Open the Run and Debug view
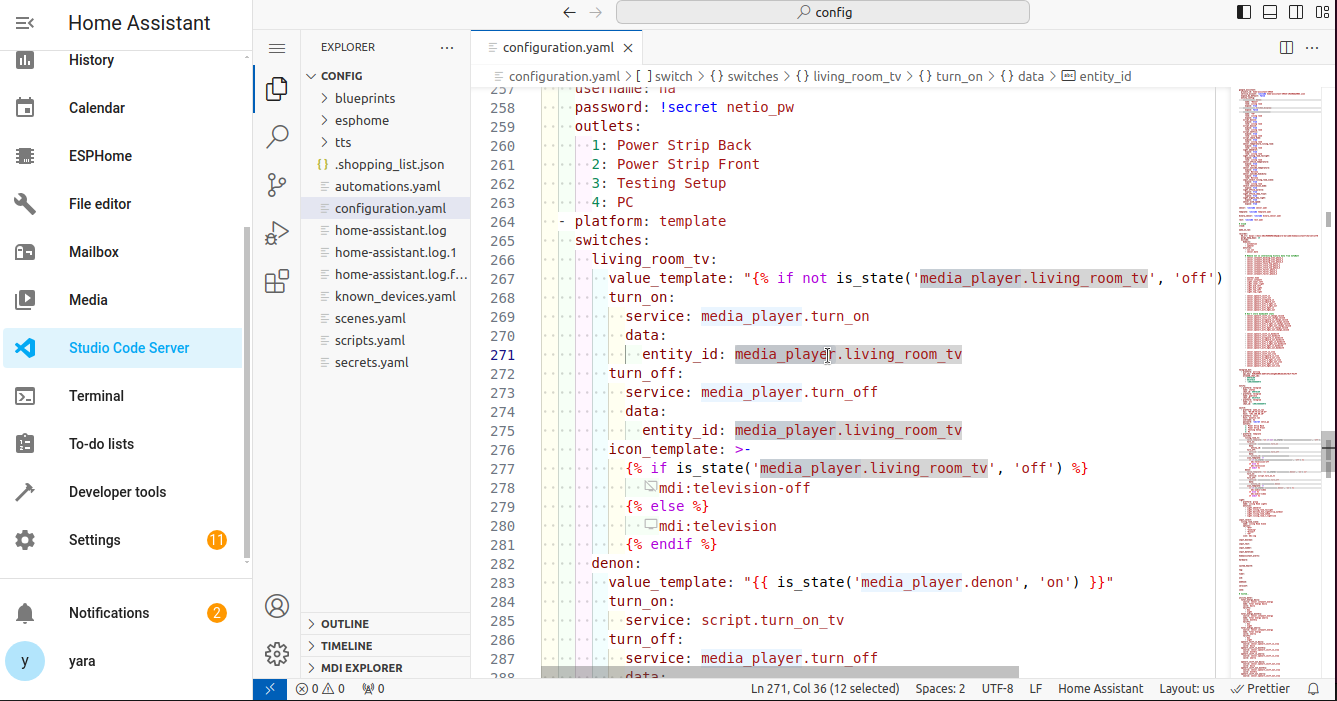The image size is (1337, 701). (277, 233)
